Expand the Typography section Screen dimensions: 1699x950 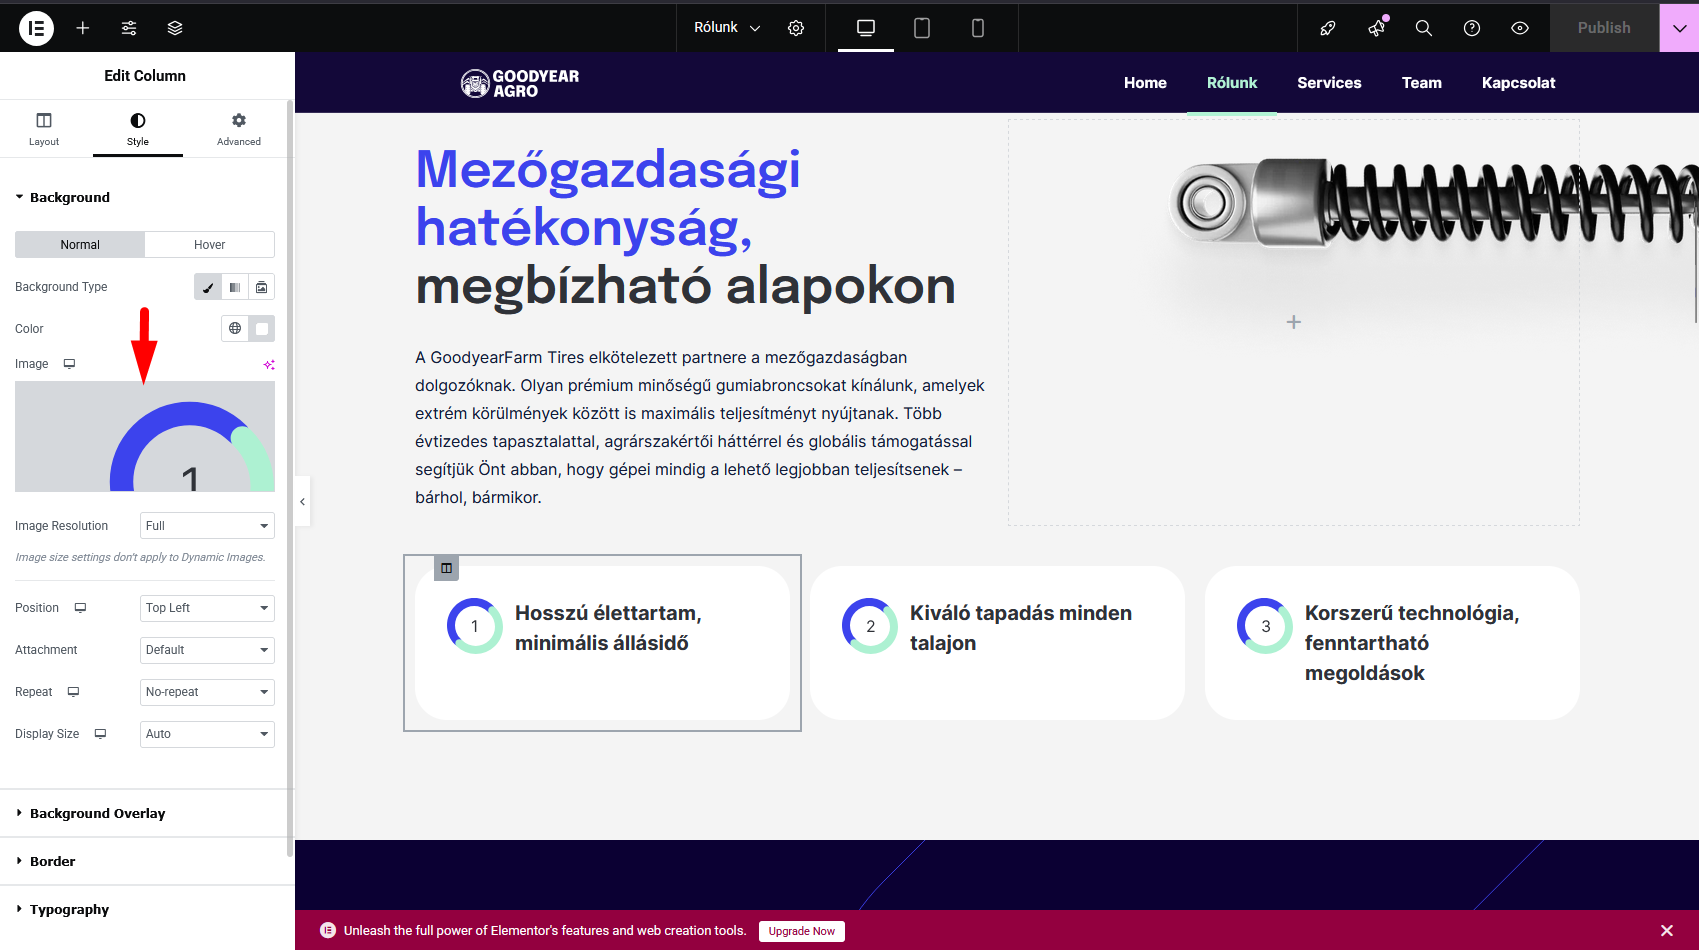(x=145, y=909)
